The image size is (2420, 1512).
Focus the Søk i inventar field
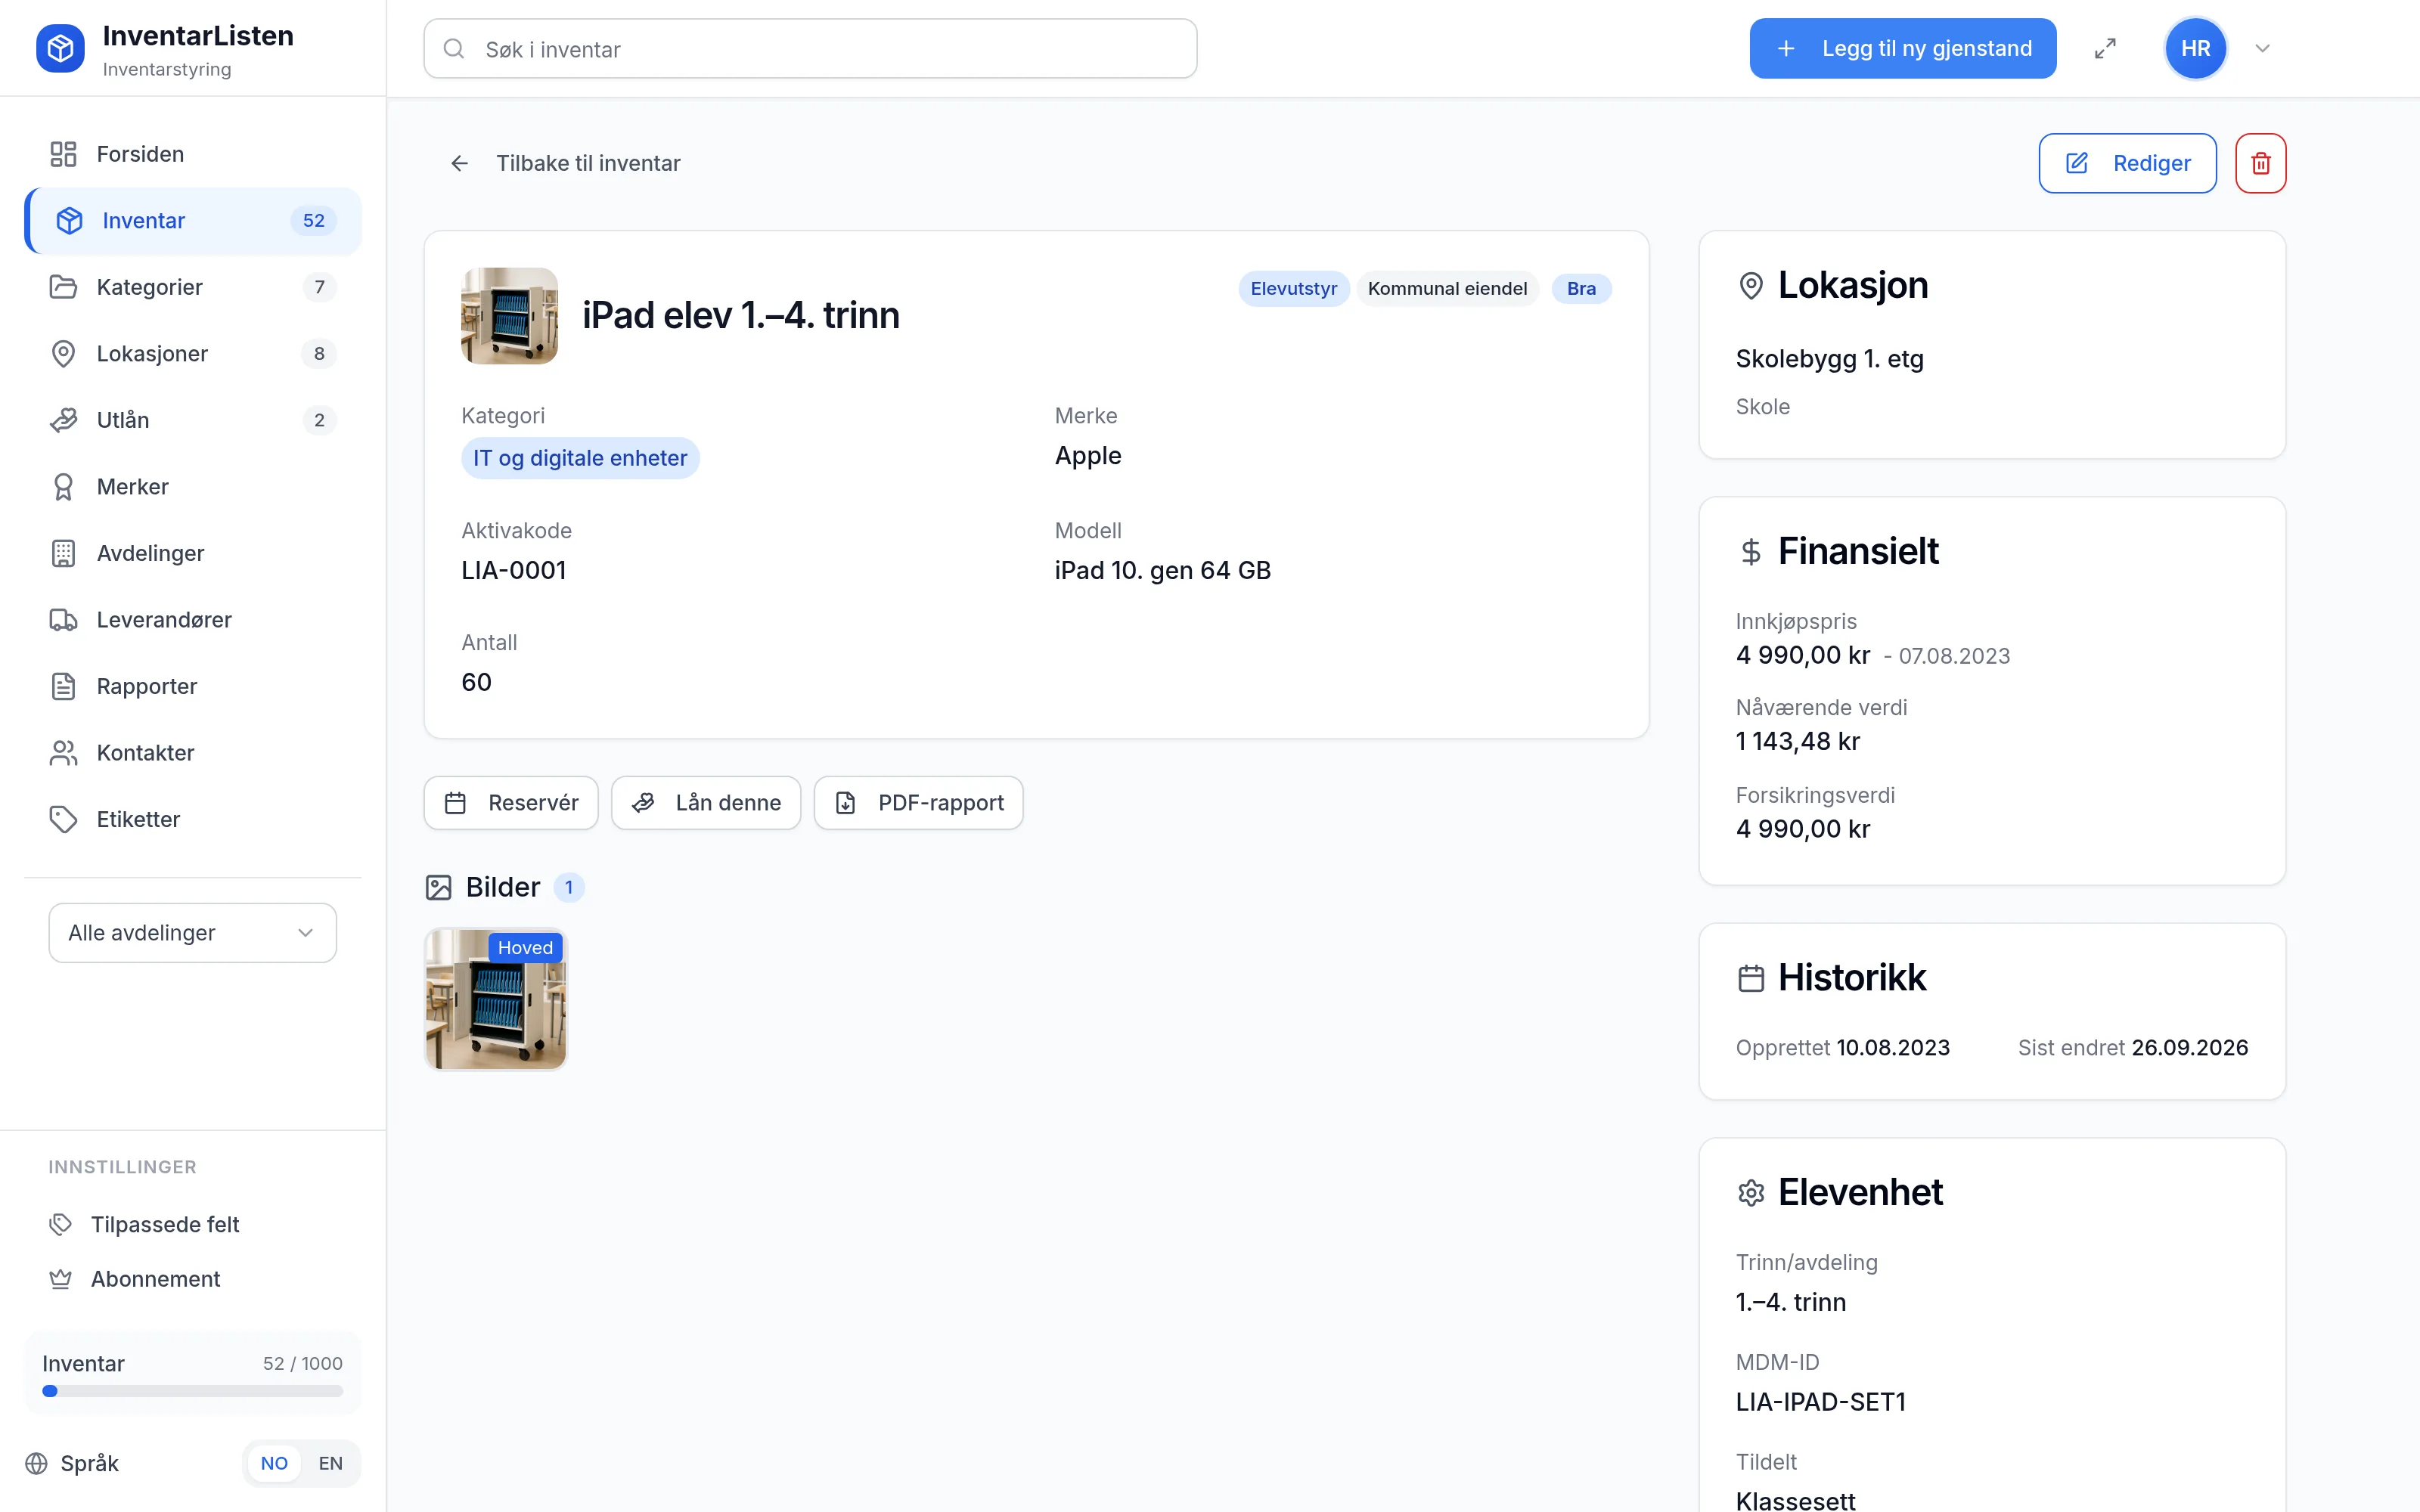coord(810,49)
